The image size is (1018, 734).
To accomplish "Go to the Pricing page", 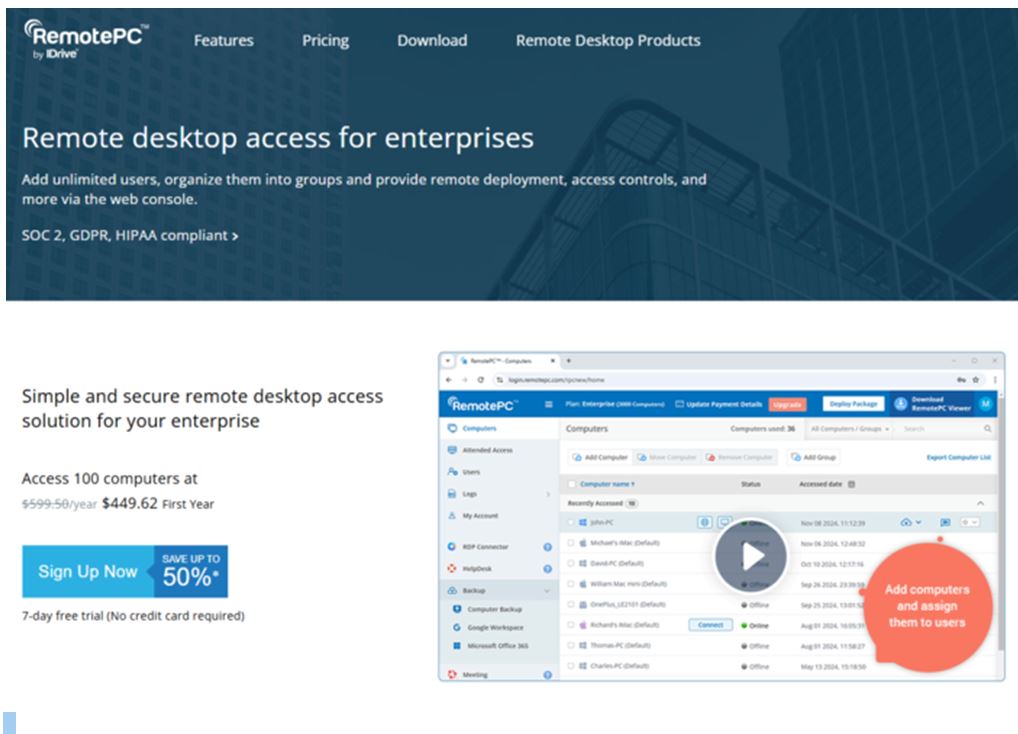I will pyautogui.click(x=325, y=41).
